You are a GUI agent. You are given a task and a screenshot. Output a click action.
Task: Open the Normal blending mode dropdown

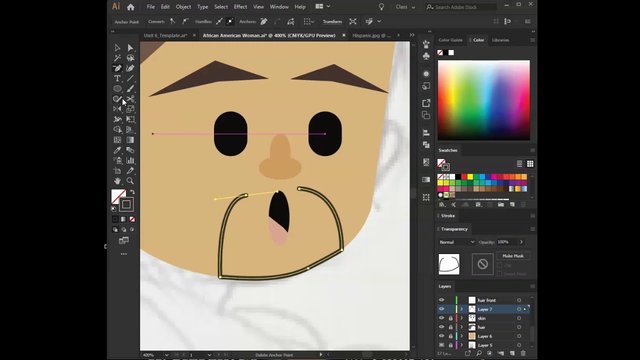456,242
